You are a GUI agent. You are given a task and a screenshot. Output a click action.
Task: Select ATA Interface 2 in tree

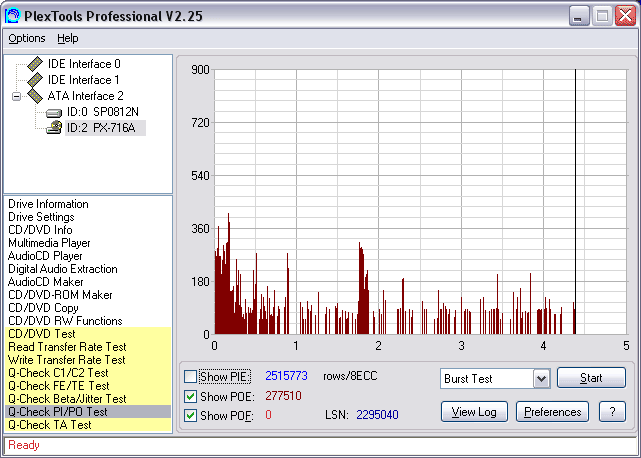tap(85, 96)
